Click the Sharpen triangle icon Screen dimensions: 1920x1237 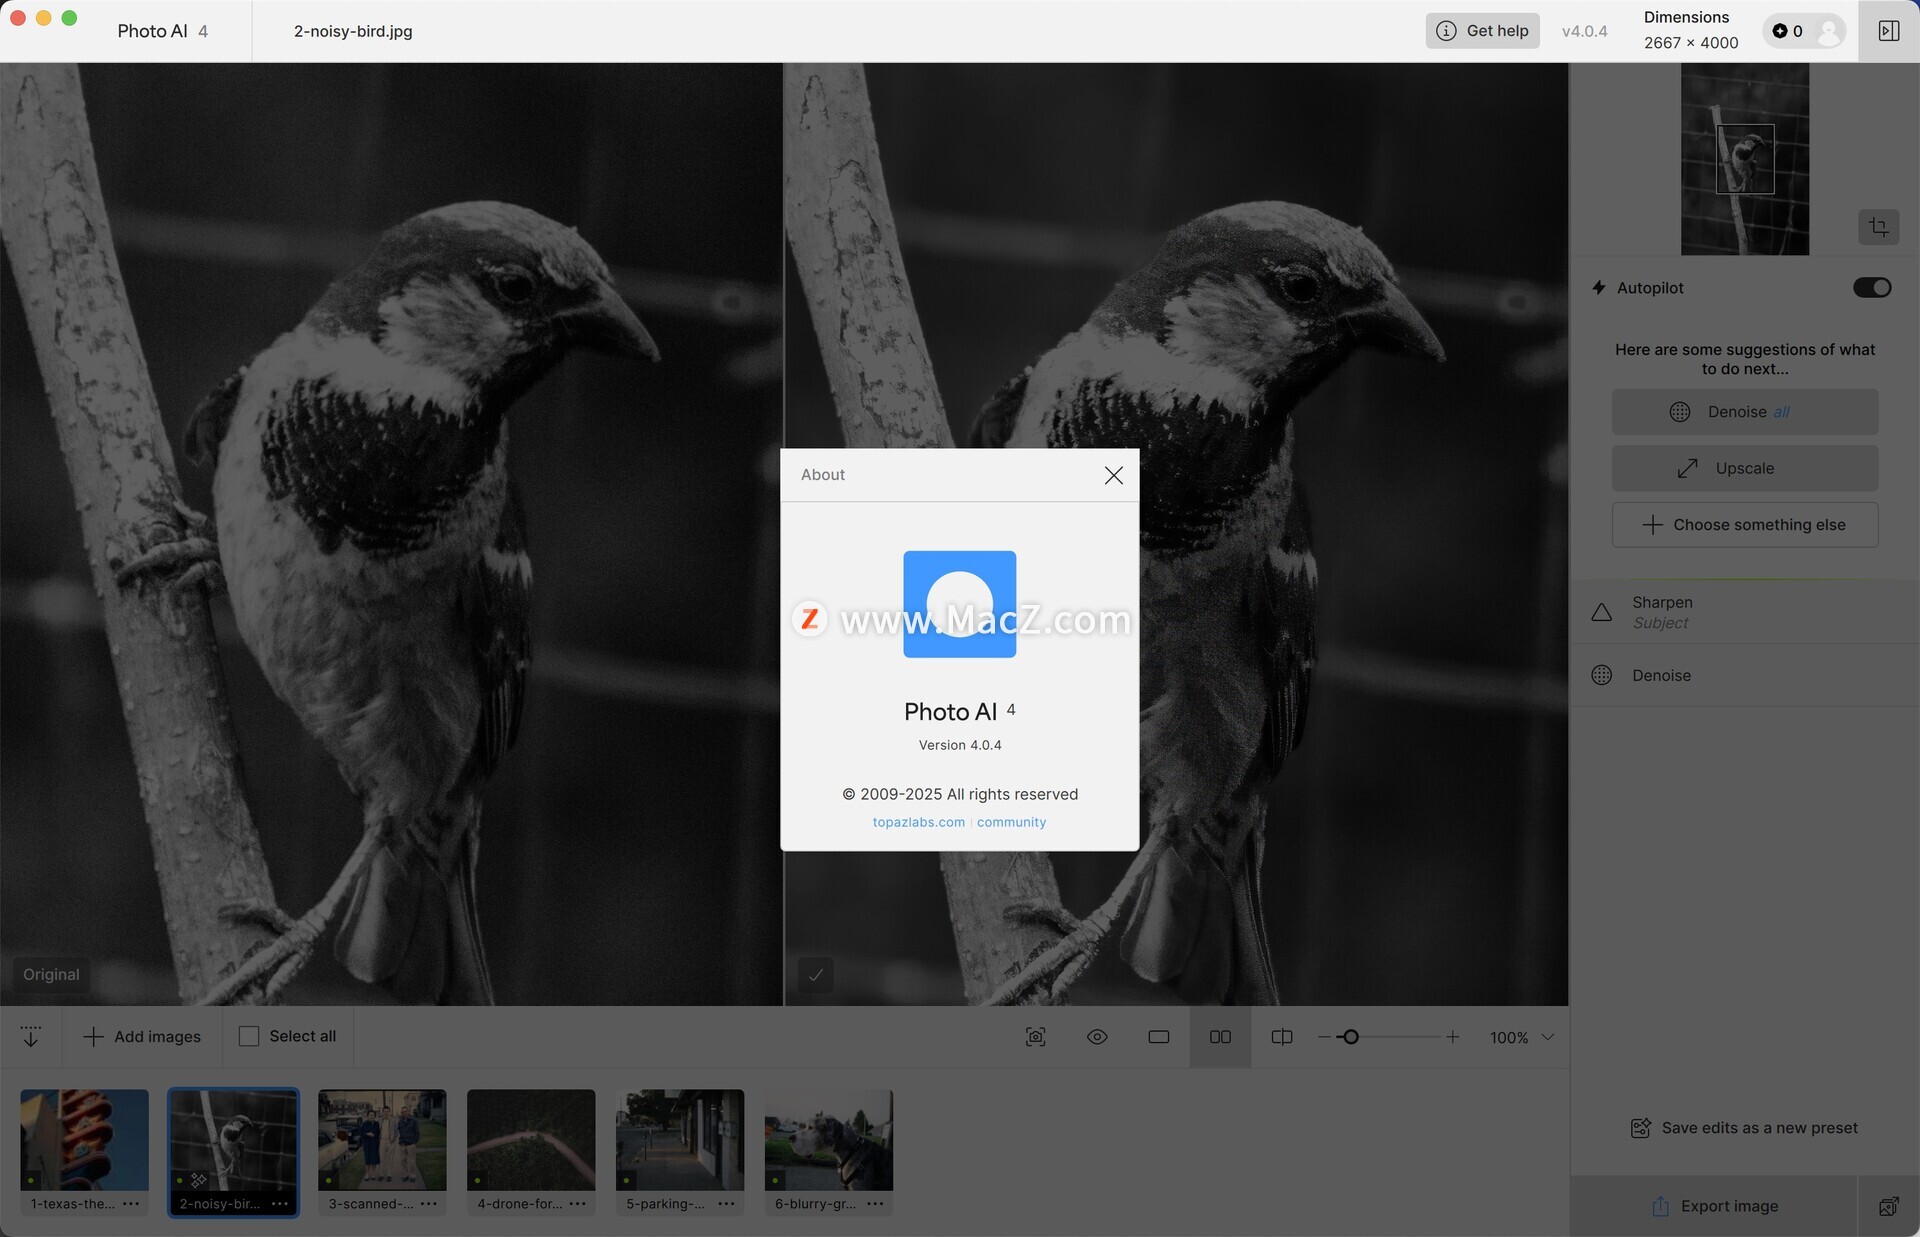point(1601,612)
